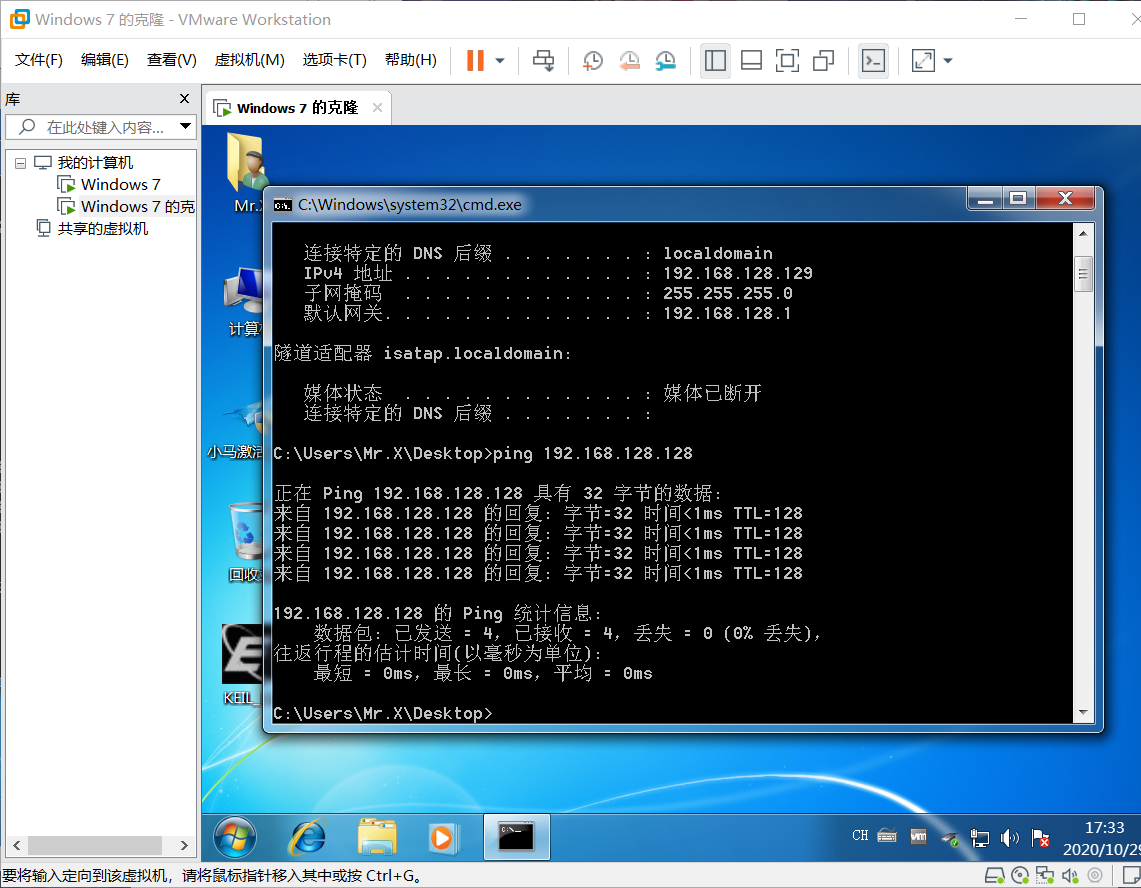This screenshot has height=888, width=1141.
Task: Open the stretch guest dropdown arrow
Action: pos(948,61)
